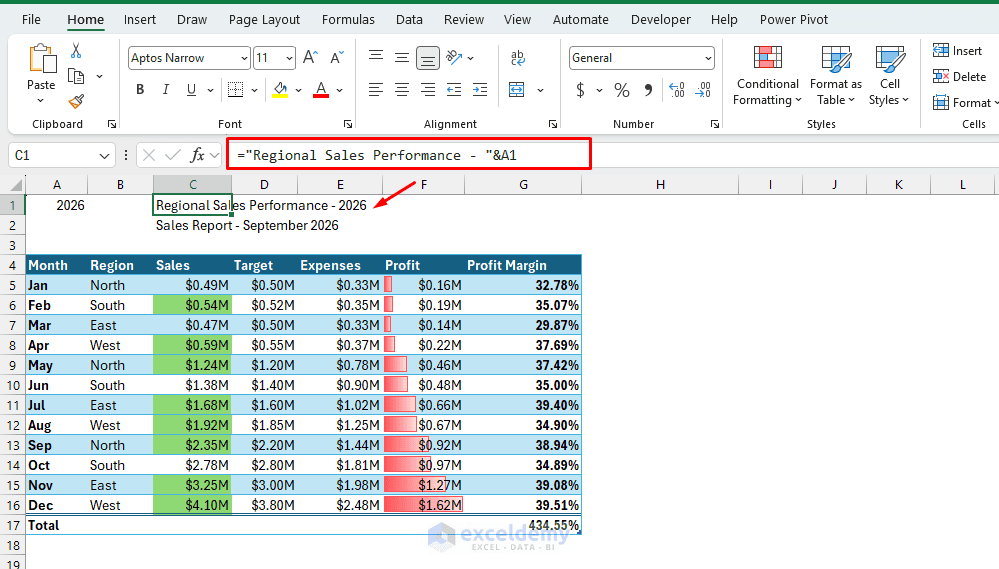
Task: Click the Top Align icon
Action: click(376, 57)
